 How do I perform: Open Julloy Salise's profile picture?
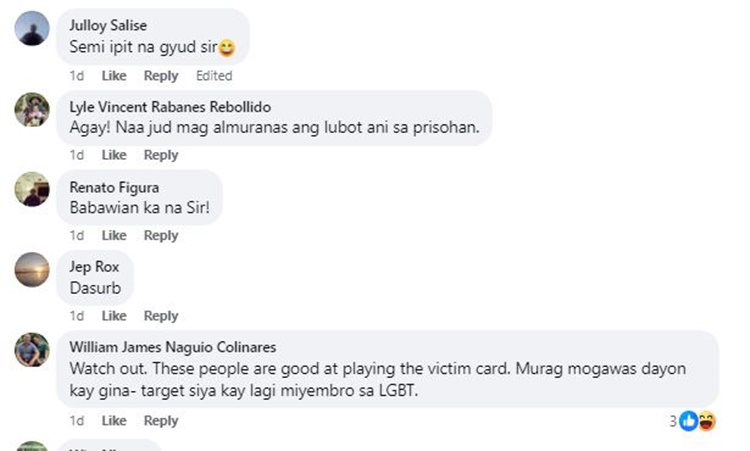[x=32, y=29]
